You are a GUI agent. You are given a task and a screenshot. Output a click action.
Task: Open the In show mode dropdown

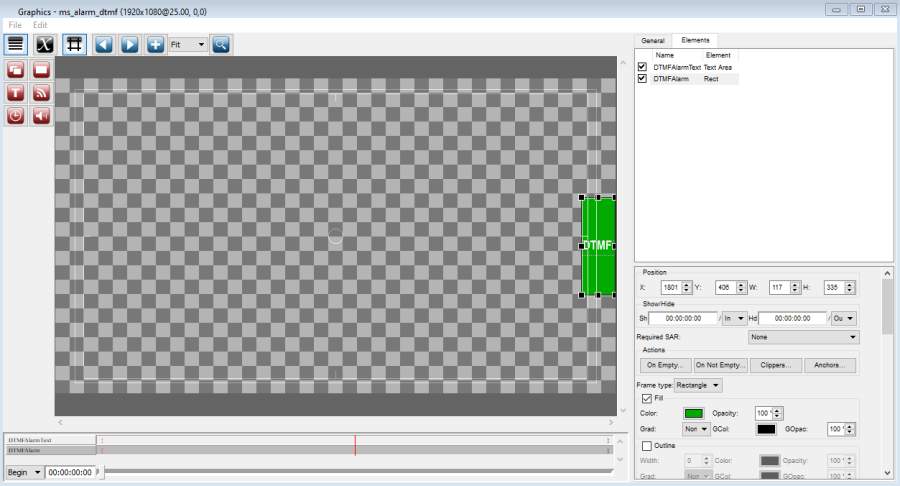pos(734,318)
